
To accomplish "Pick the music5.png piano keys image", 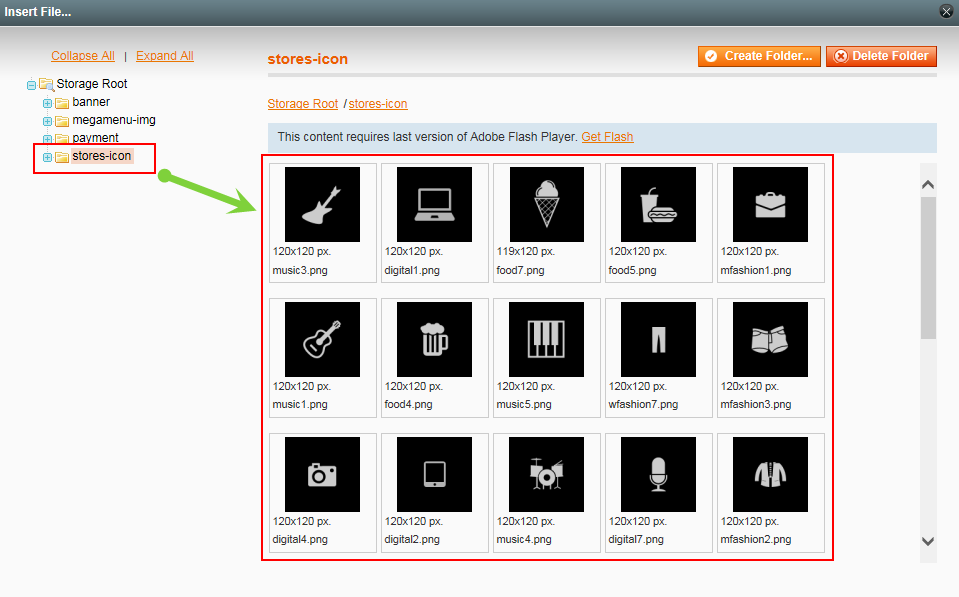I will (x=546, y=339).
